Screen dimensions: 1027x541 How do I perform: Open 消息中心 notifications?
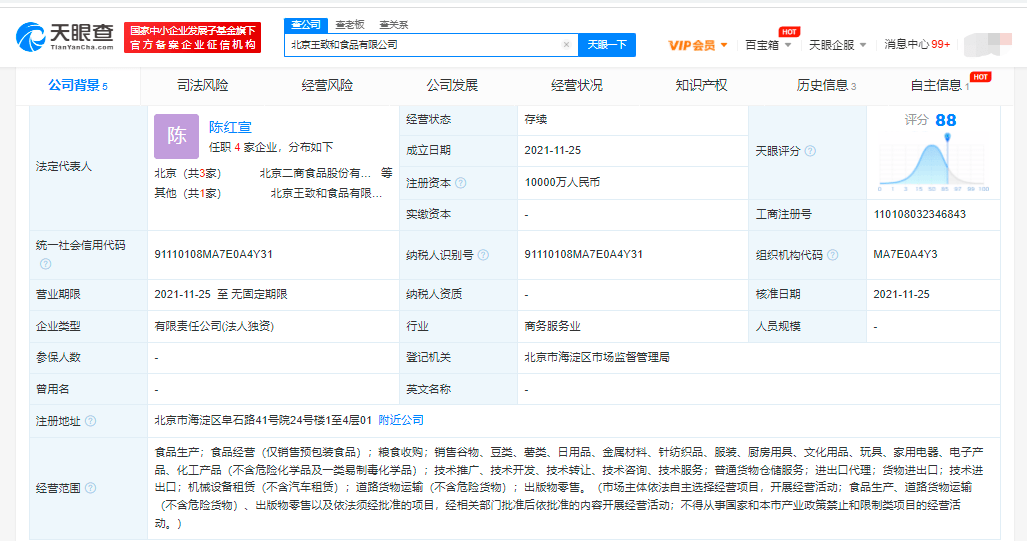917,45
